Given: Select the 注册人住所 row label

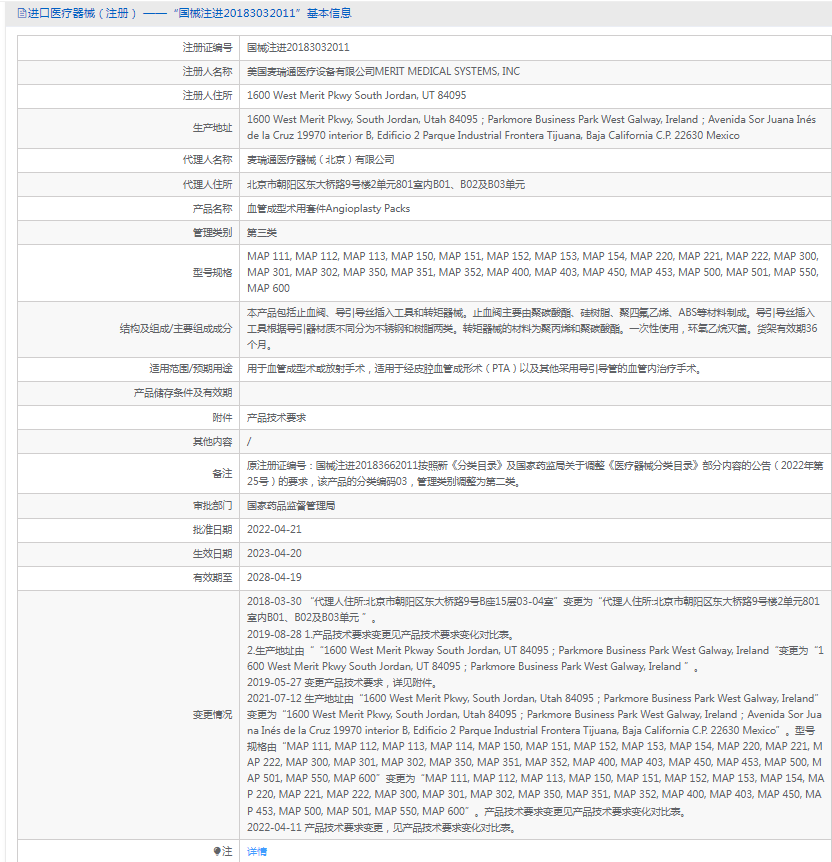Looking at the screenshot, I should 207,96.
